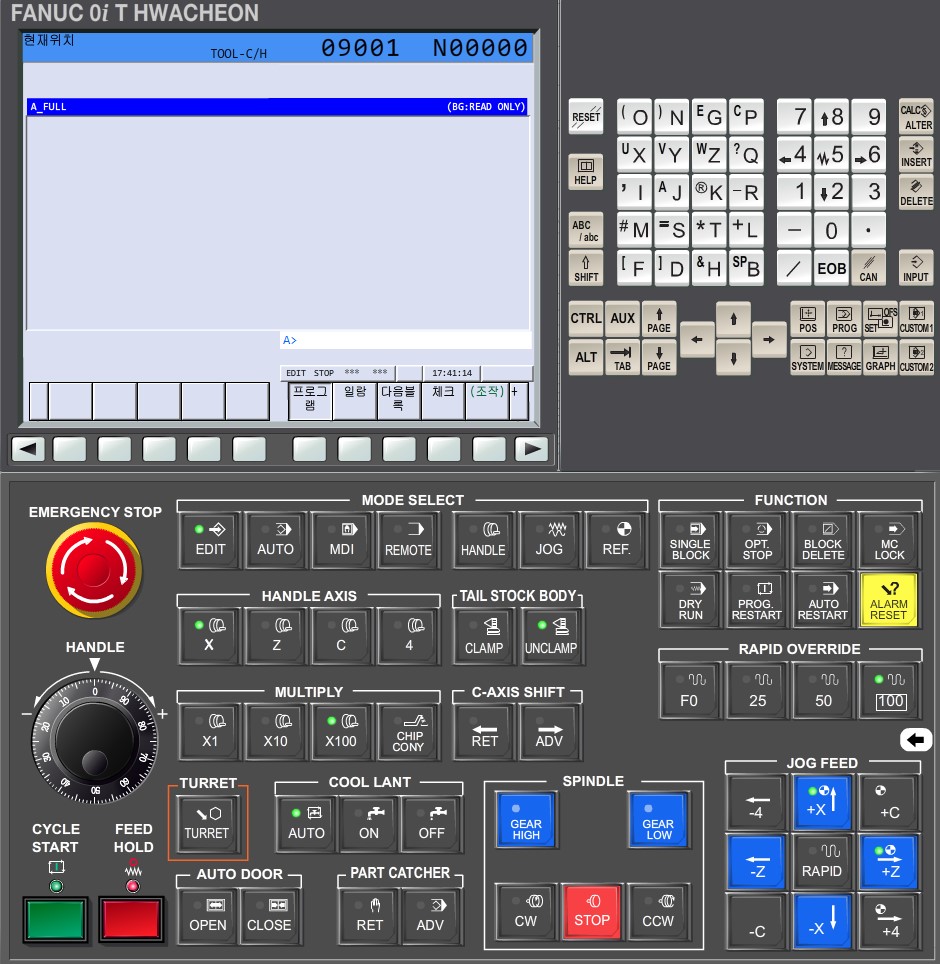The image size is (940, 964).
Task: Click the CUSTOM1 key
Action: click(916, 319)
